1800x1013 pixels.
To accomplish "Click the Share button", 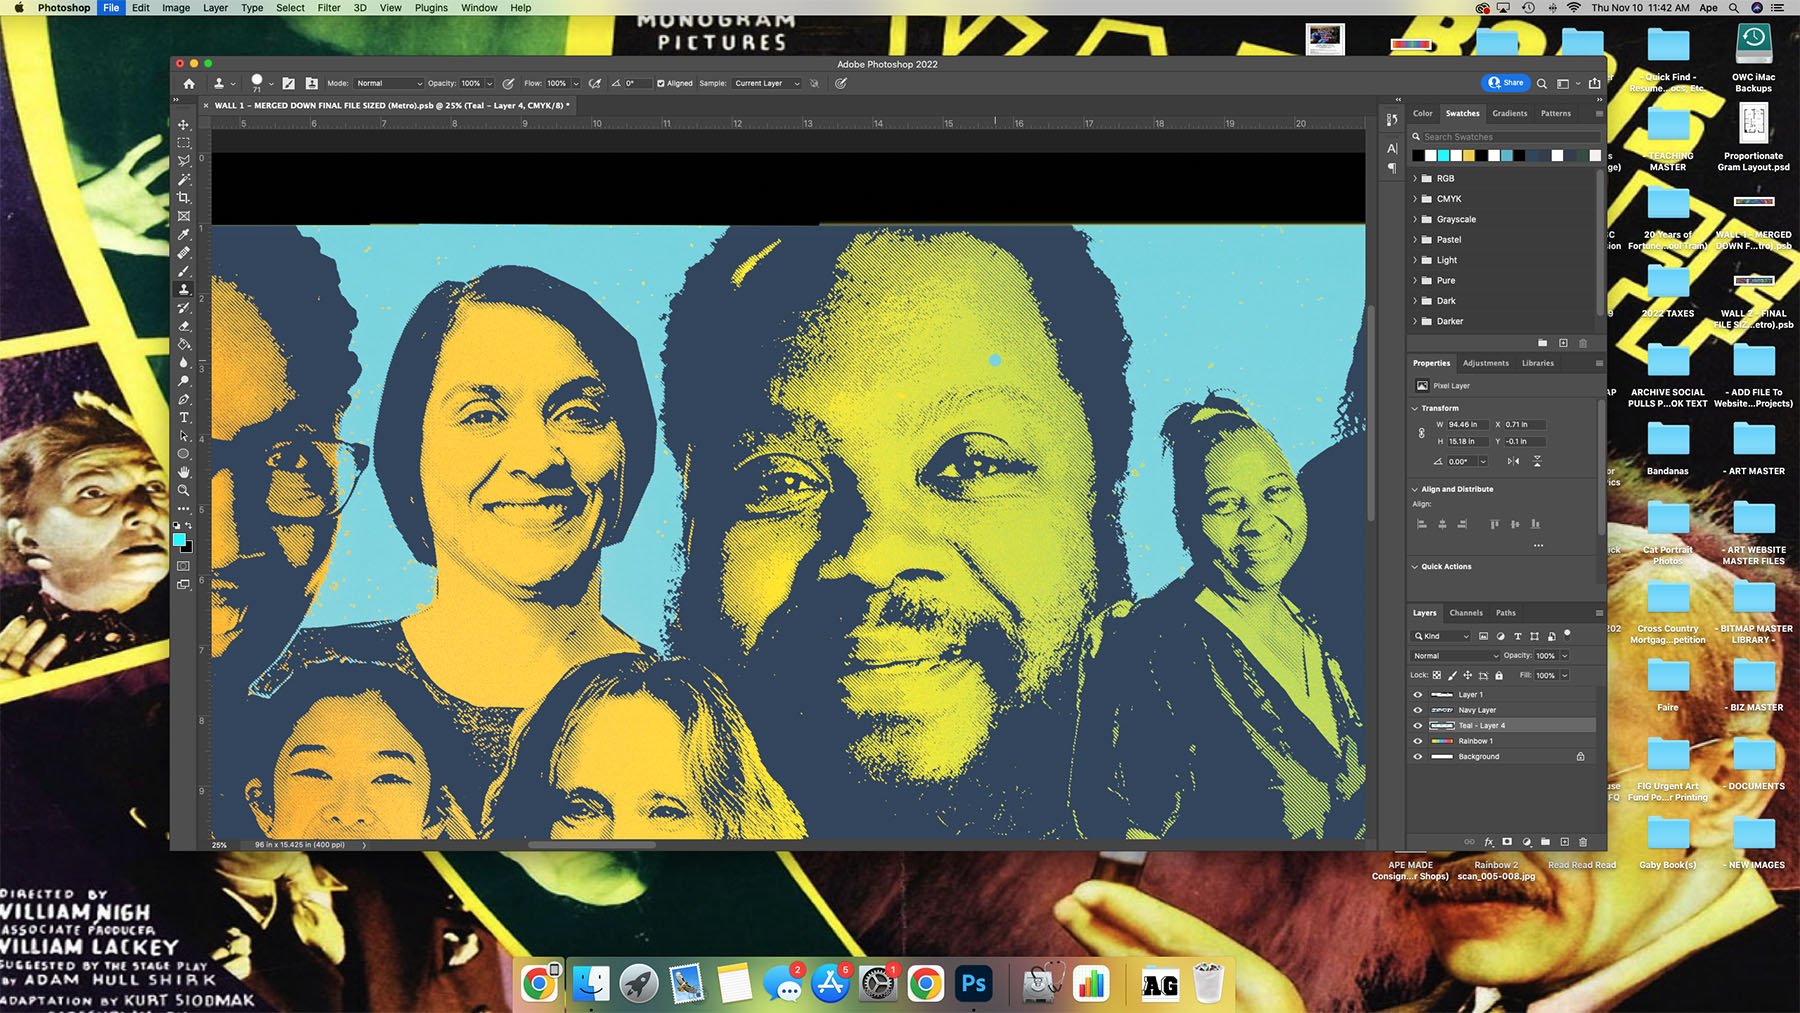I will click(1506, 83).
